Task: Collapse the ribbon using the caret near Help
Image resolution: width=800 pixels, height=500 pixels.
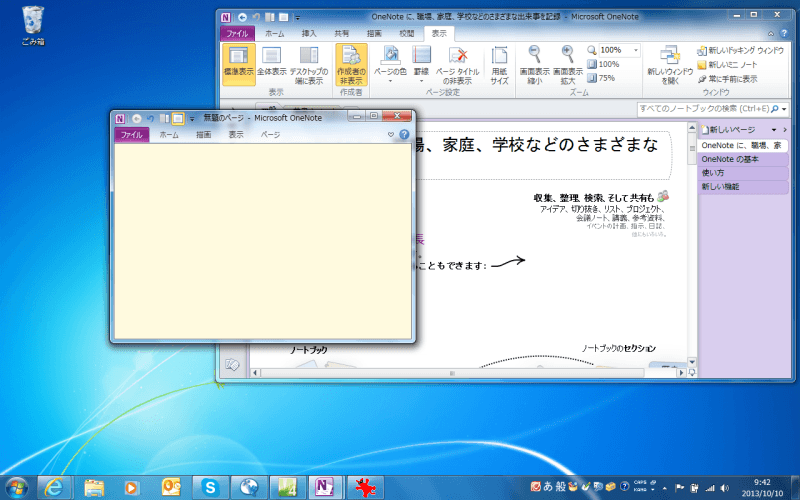Action: (770, 34)
